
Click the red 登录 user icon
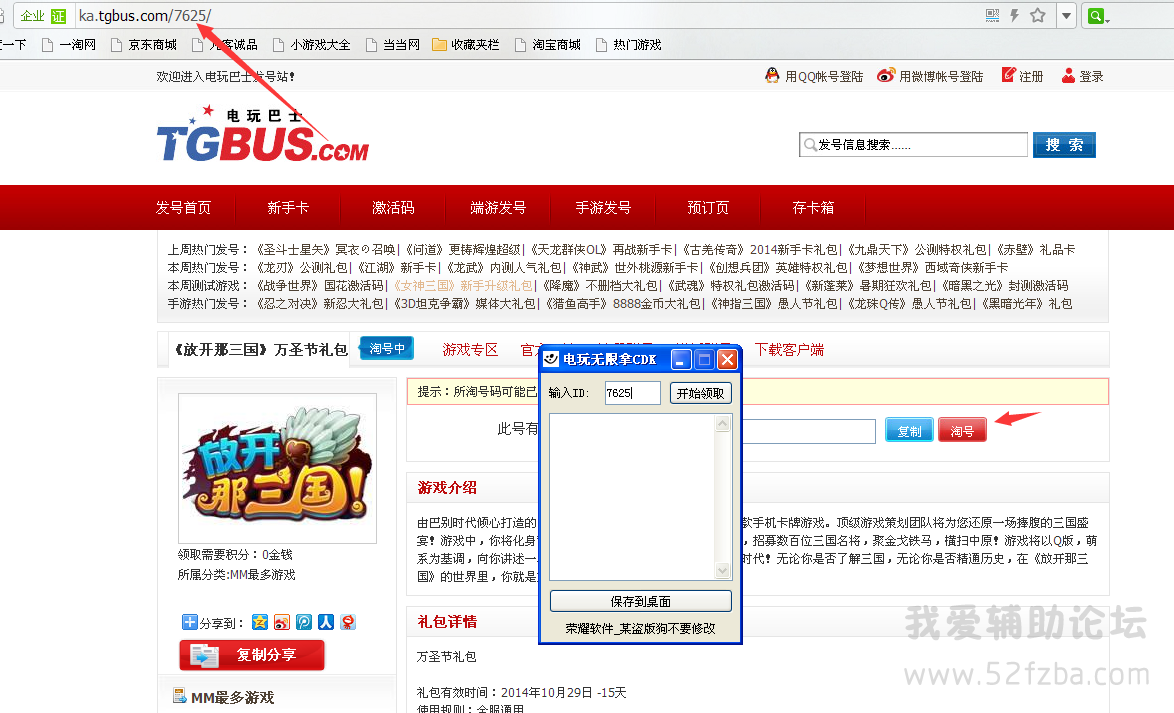[x=1068, y=76]
